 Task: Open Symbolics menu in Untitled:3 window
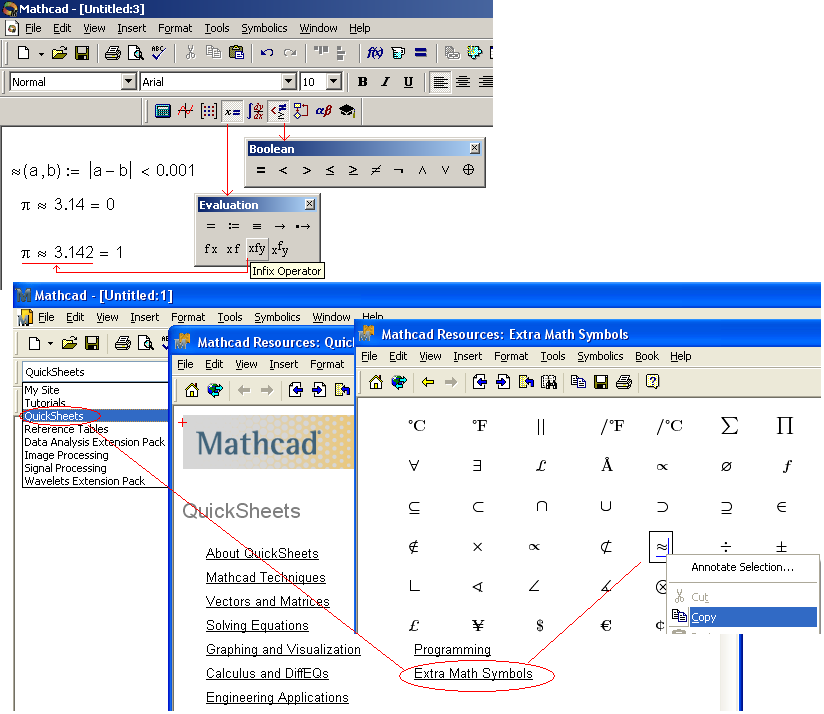coord(264,28)
